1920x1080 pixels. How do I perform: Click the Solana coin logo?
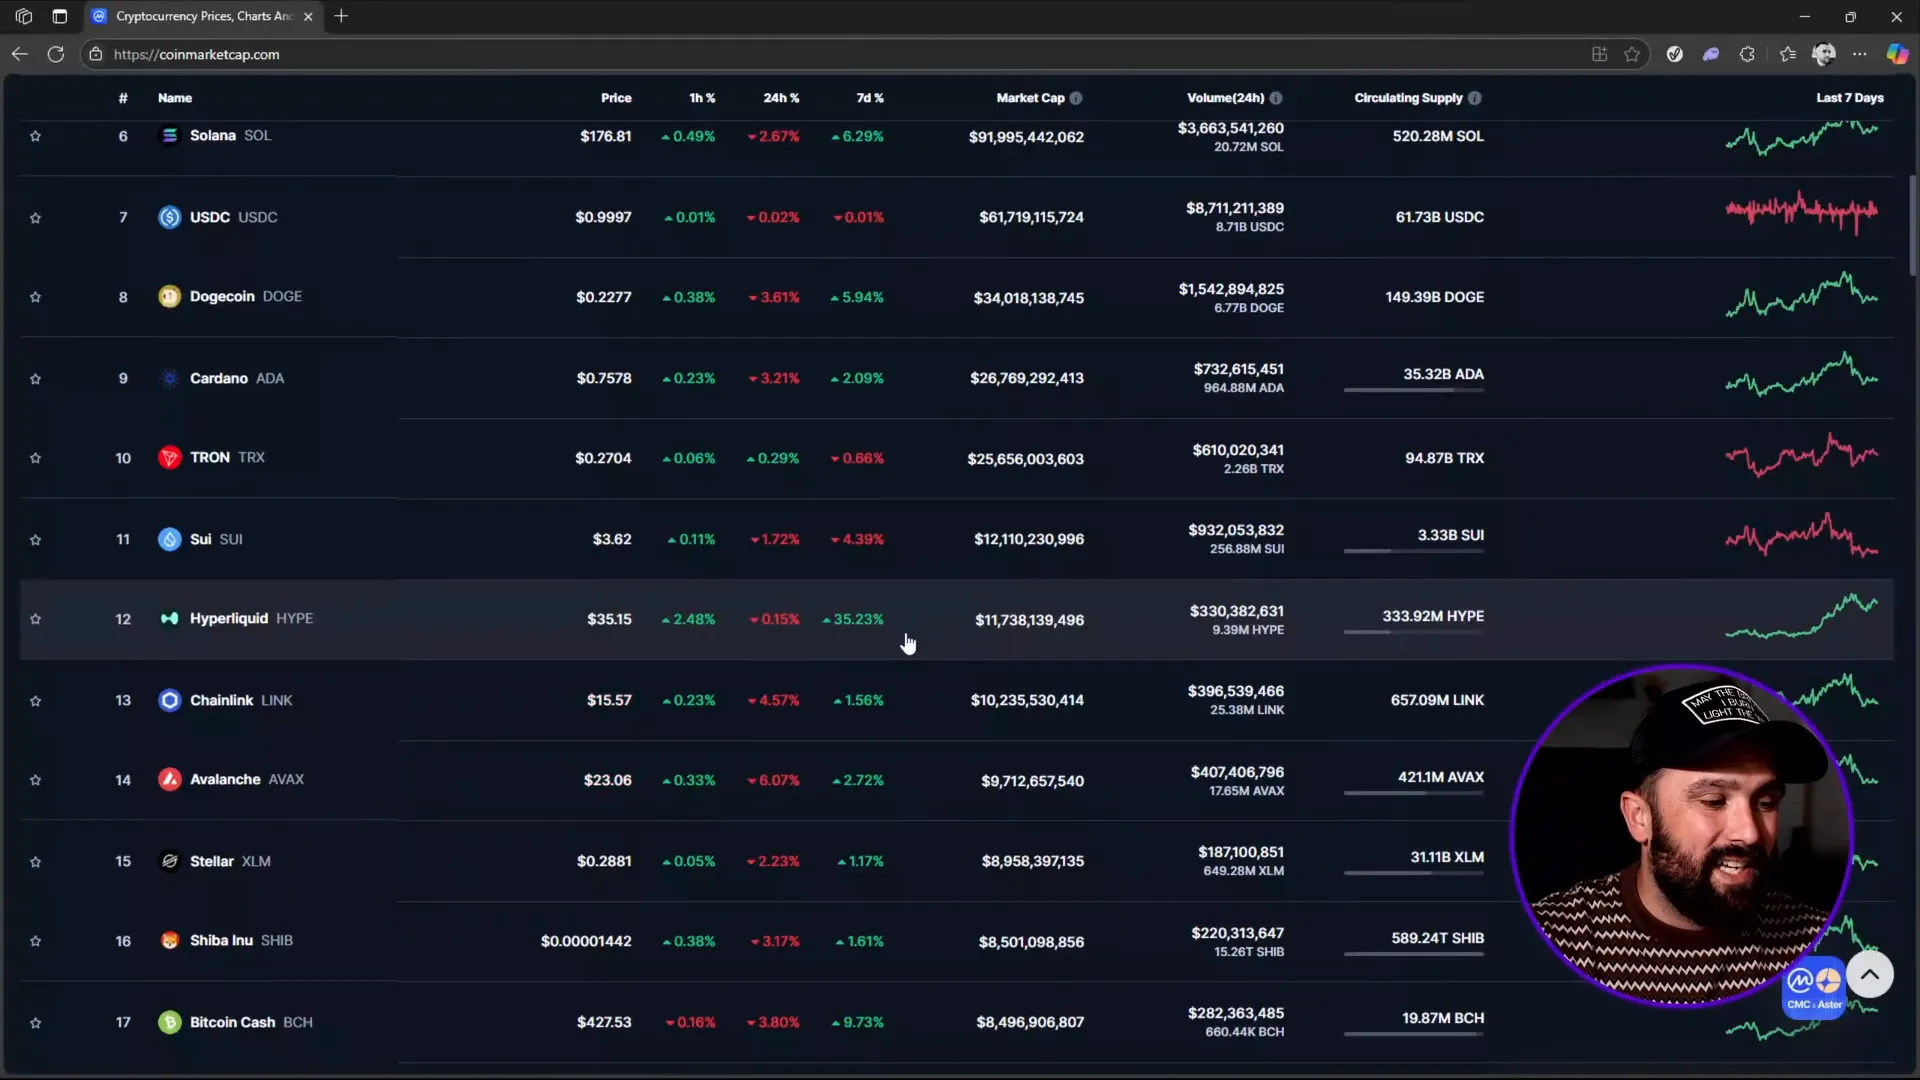click(170, 135)
